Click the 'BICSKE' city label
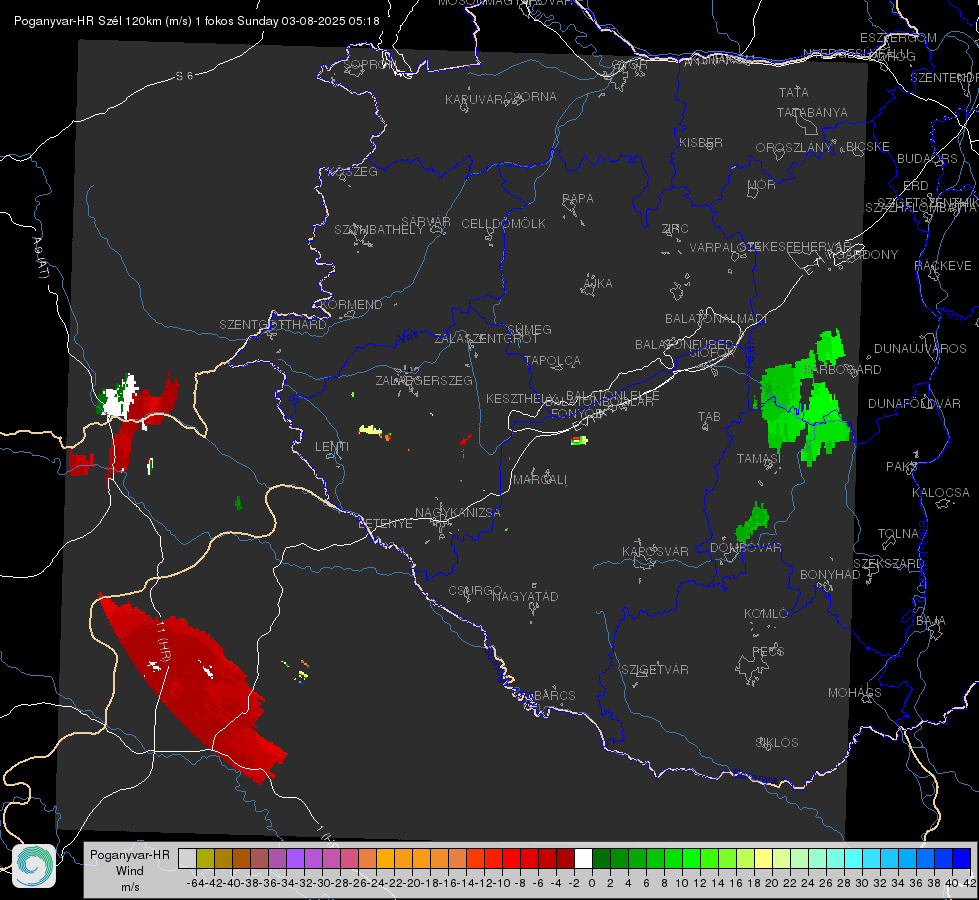Image resolution: width=979 pixels, height=900 pixels. point(868,147)
